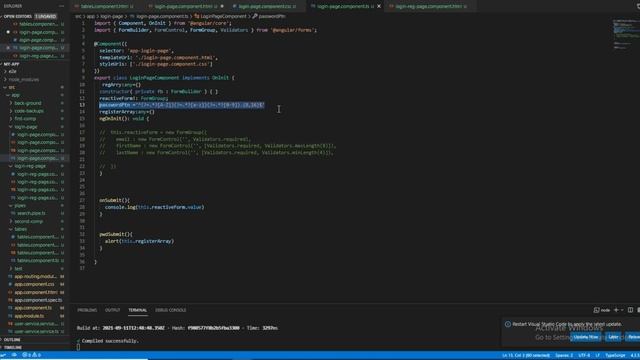Change indentation via Spaces: 2

point(564,356)
